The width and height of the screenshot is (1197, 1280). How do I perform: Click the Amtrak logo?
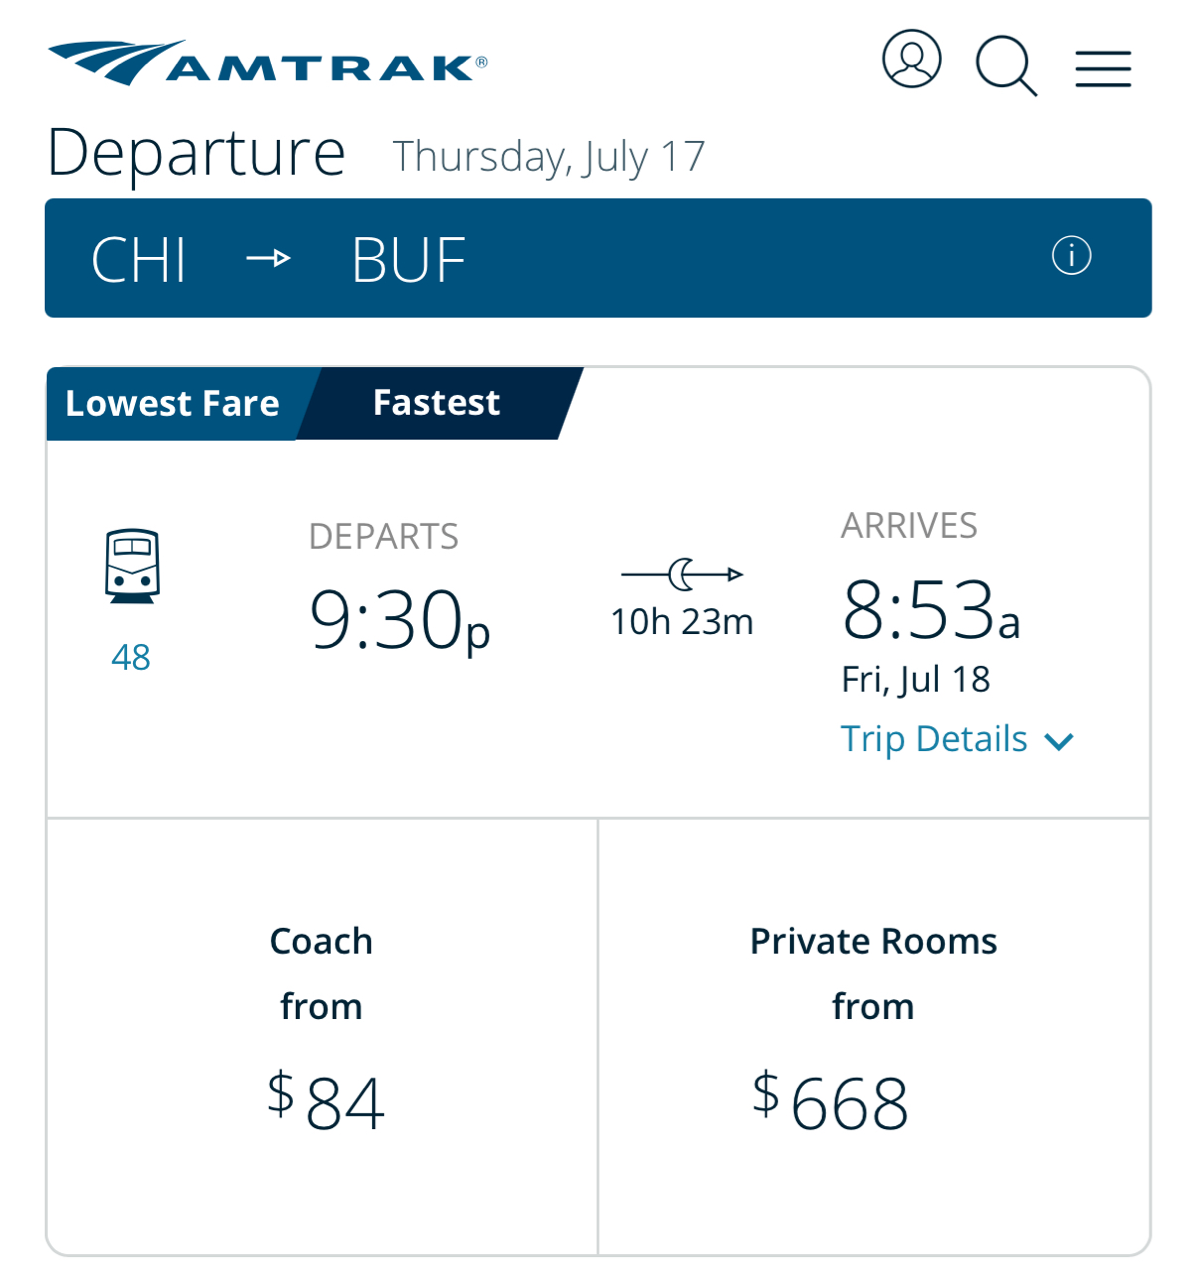click(267, 63)
